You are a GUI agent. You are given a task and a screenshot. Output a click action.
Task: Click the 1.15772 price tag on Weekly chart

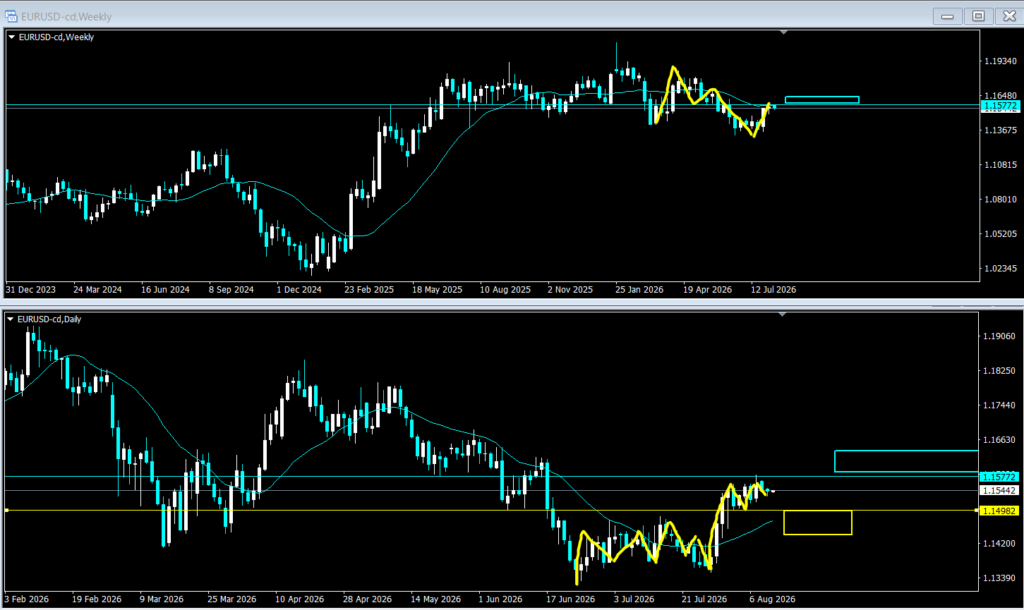(x=1000, y=106)
